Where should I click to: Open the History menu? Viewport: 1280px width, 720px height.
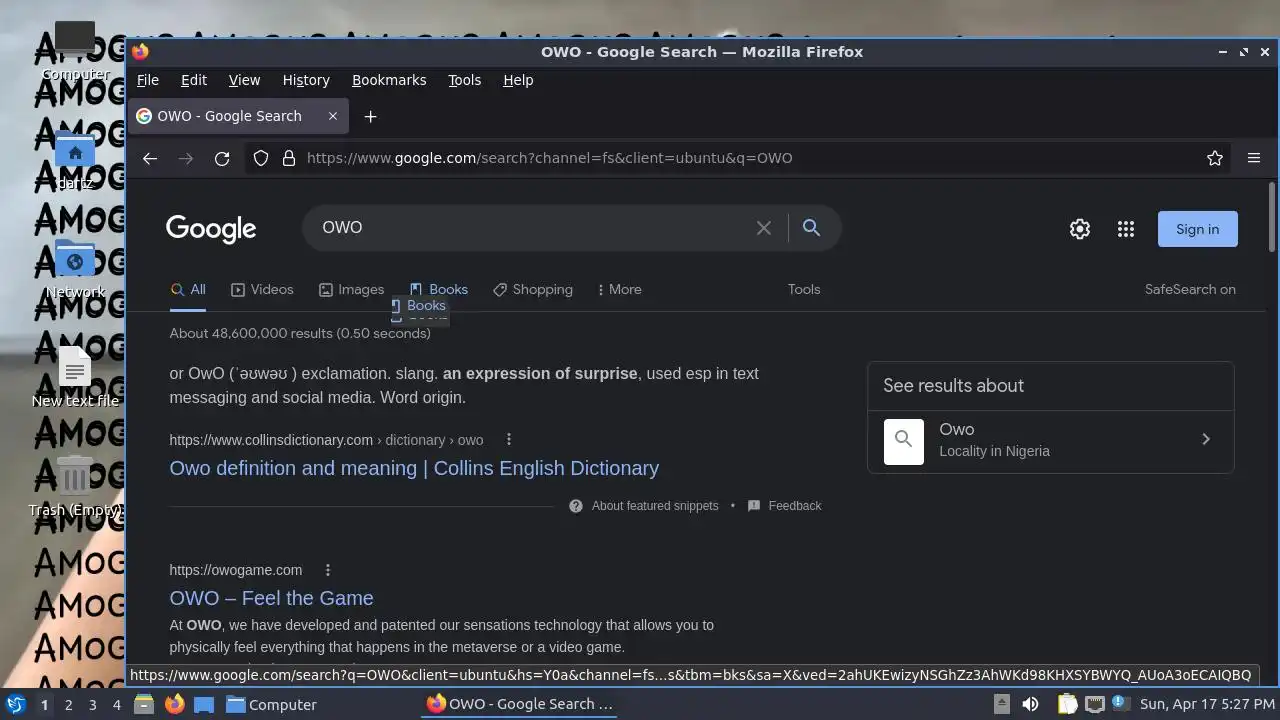click(x=306, y=80)
